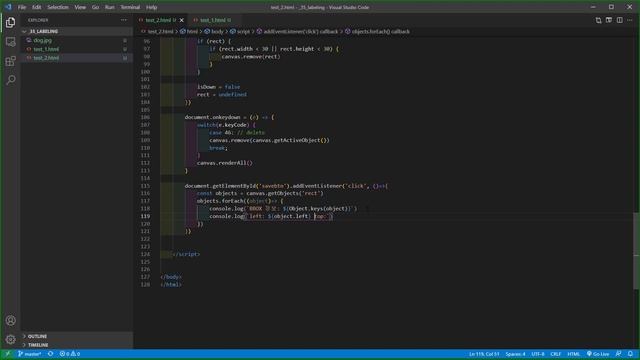Viewport: 640px width, 360px height.
Task: Click the Ln 119, Col 51 indicator
Action: coord(484,354)
